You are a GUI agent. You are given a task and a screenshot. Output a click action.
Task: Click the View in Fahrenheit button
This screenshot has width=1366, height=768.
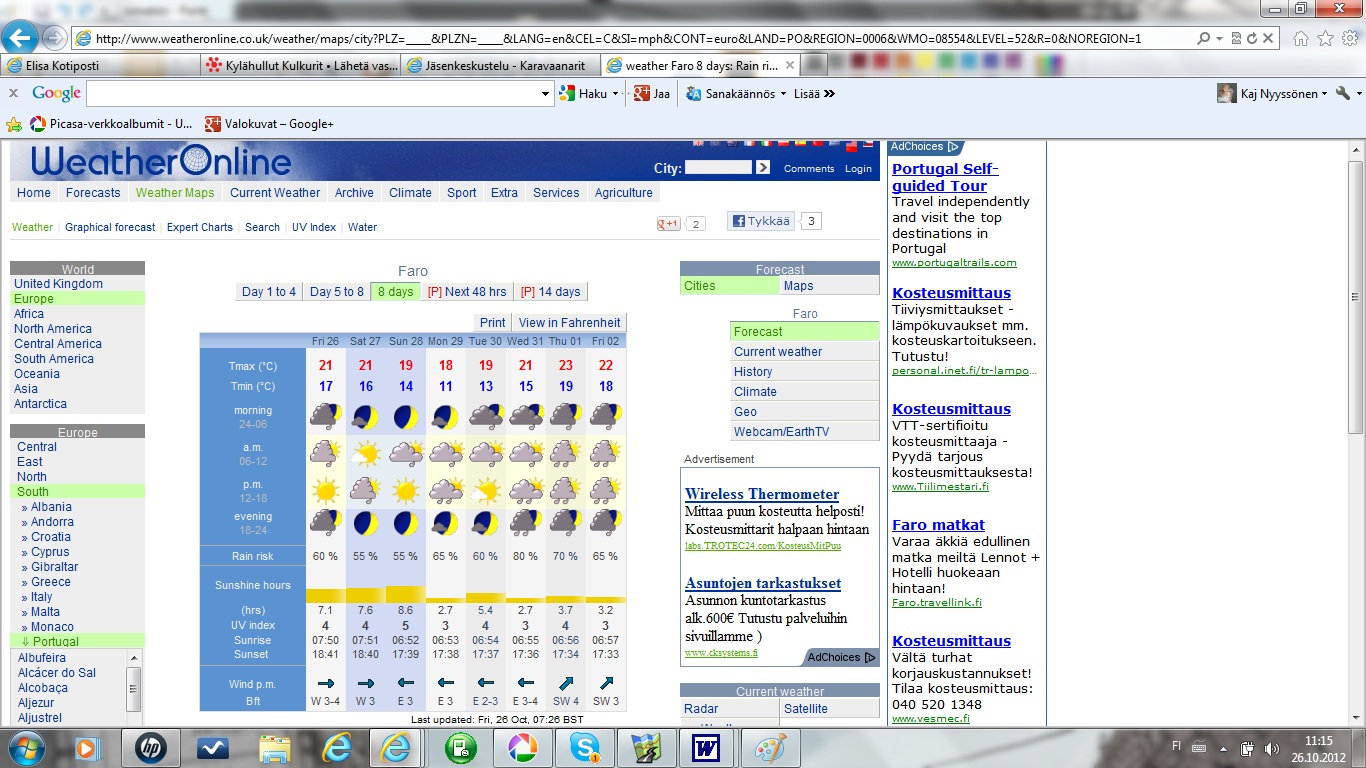[569, 322]
